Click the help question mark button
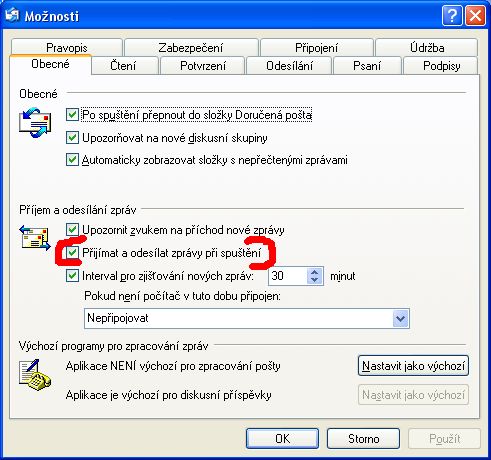Viewport: 491px width, 460px height. 452,16
